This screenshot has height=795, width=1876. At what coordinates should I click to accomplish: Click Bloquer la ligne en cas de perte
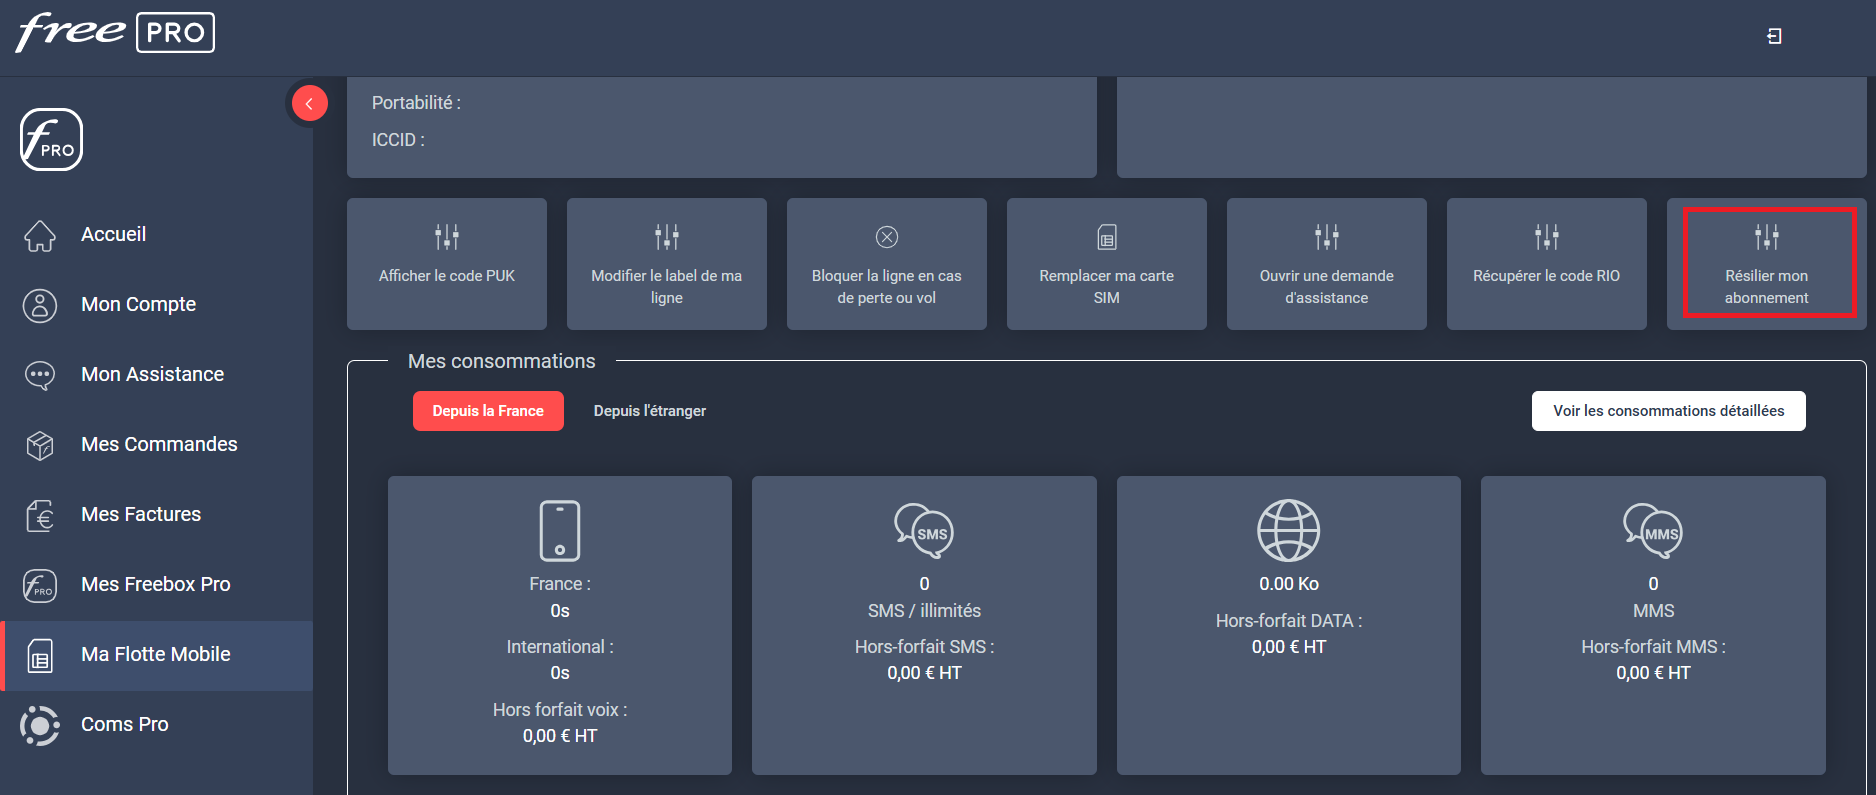pyautogui.click(x=887, y=264)
